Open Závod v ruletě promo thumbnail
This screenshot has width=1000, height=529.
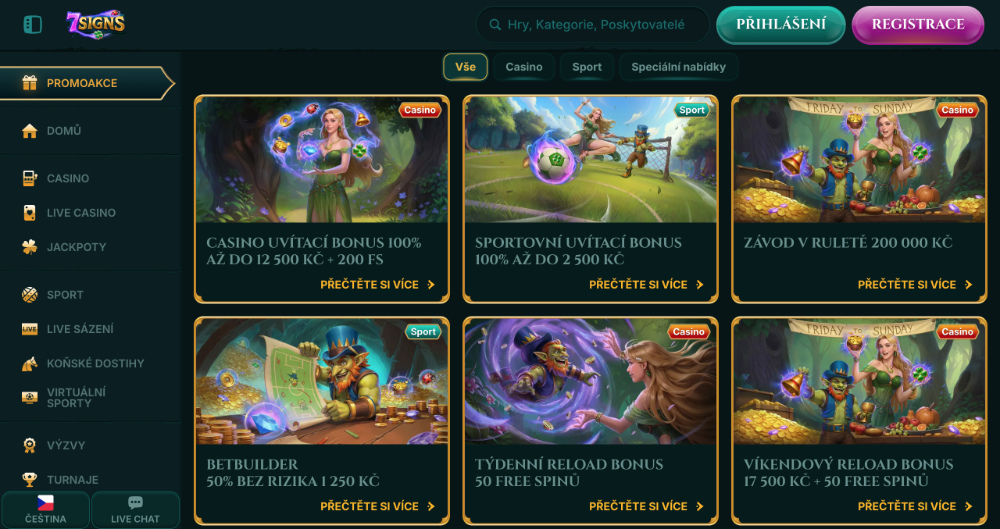(858, 160)
